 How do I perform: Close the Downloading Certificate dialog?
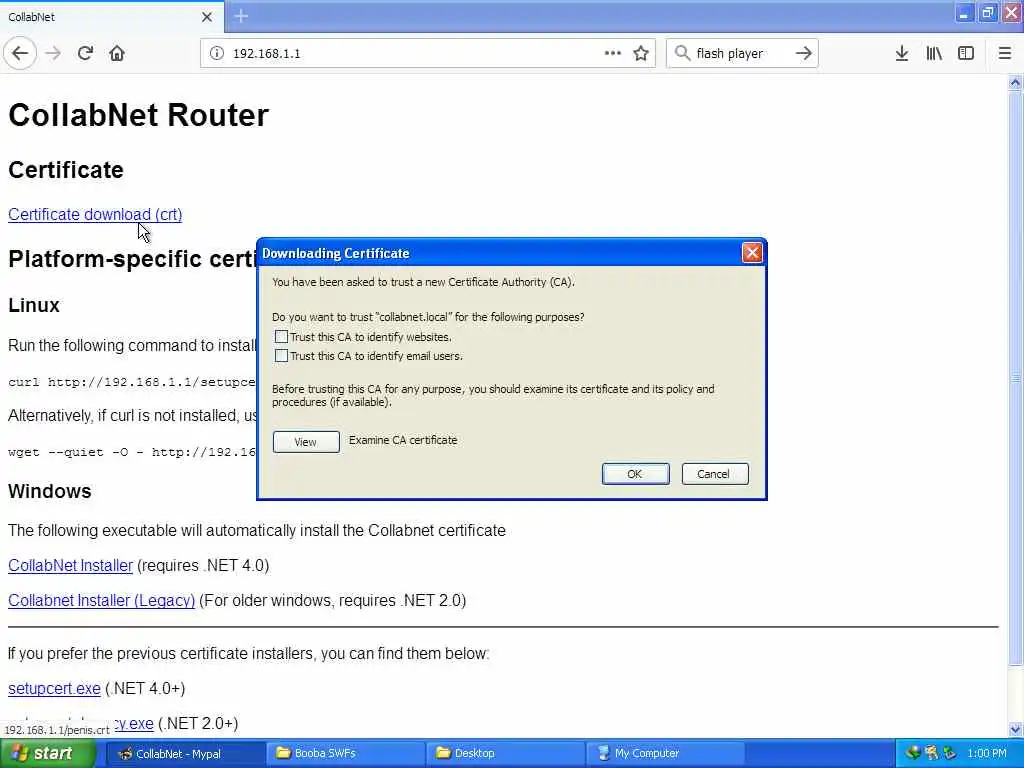point(752,253)
